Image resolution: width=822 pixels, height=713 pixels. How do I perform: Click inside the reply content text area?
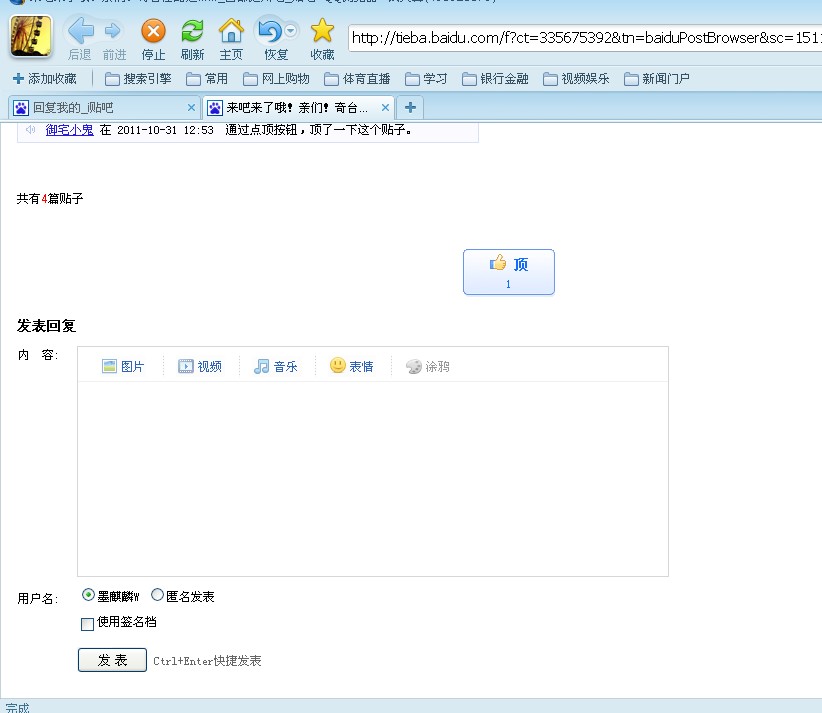(x=373, y=479)
